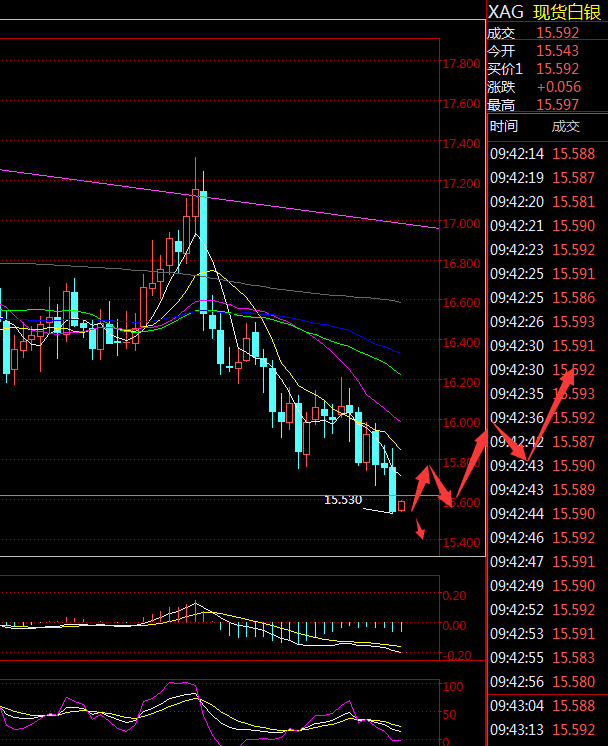Pick the 09:42:21 tick row
Image resolution: width=608 pixels, height=746 pixels.
tap(543, 226)
